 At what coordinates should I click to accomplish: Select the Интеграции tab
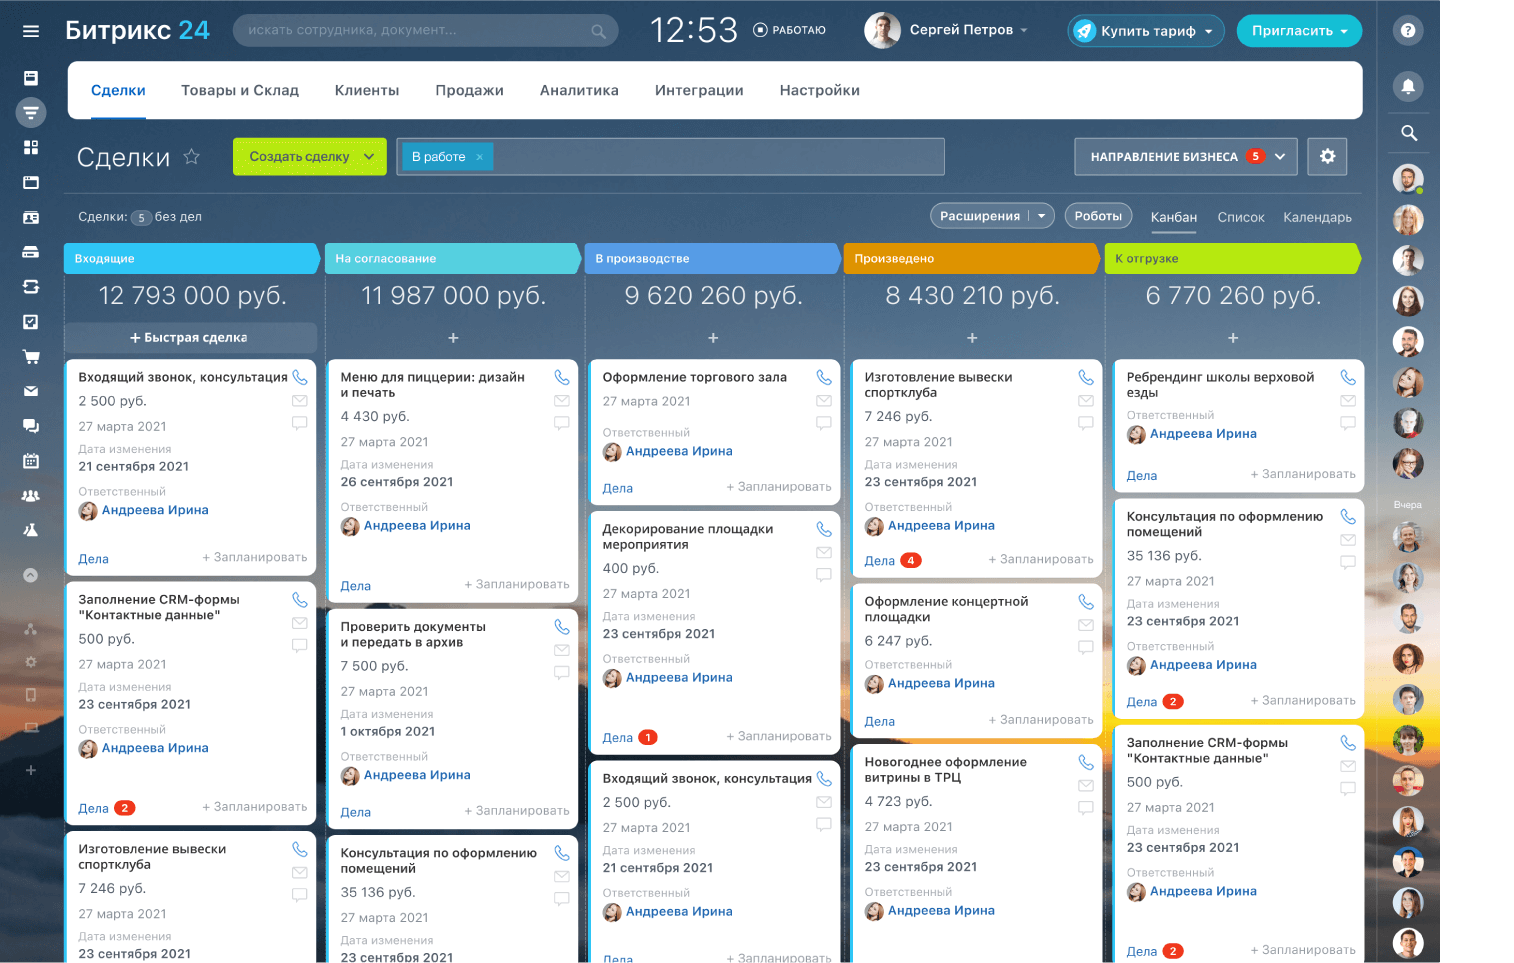click(x=699, y=90)
